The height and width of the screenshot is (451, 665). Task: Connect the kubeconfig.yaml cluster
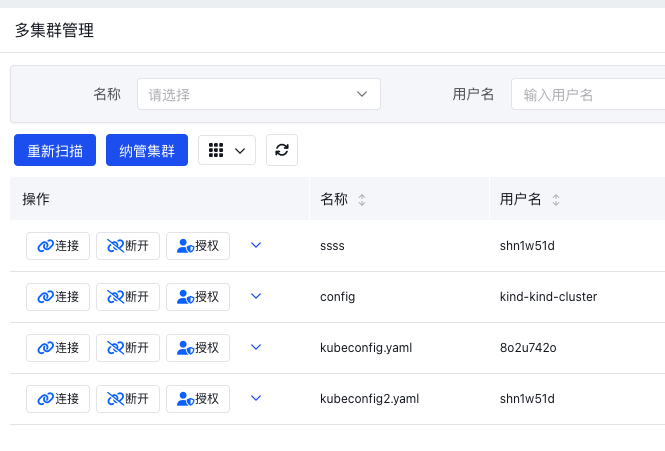(58, 347)
